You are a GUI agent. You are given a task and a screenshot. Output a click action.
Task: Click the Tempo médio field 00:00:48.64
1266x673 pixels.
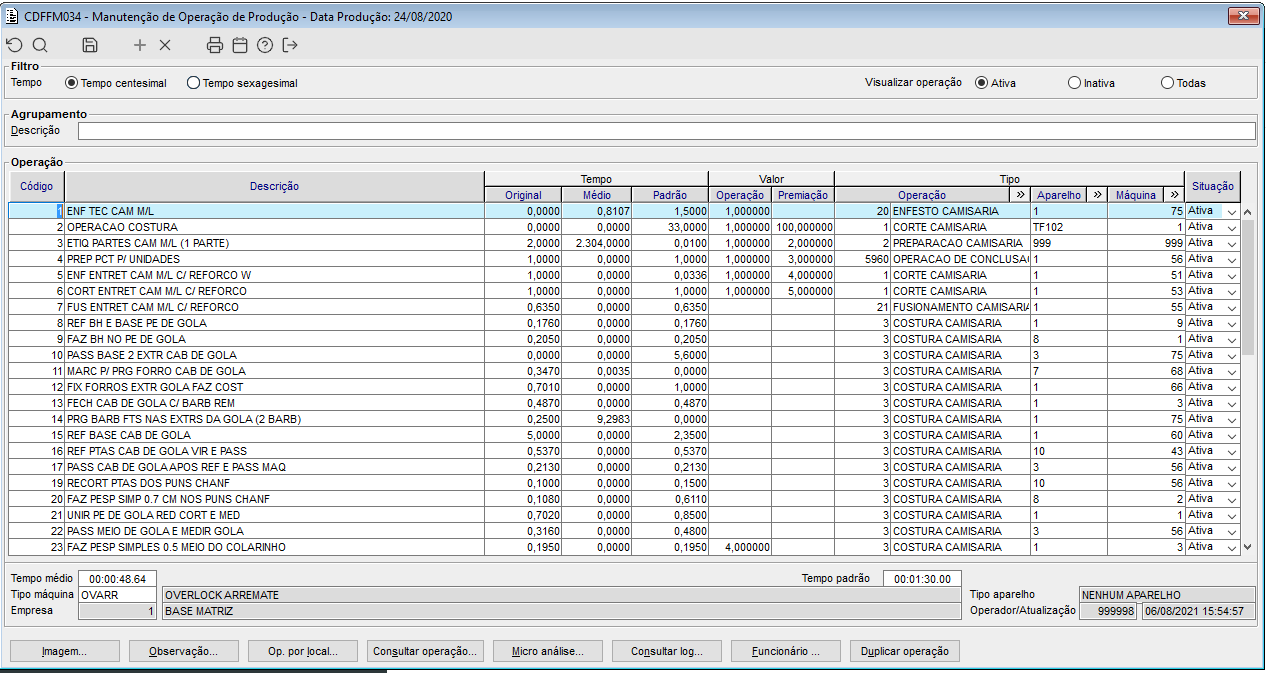pos(117,579)
